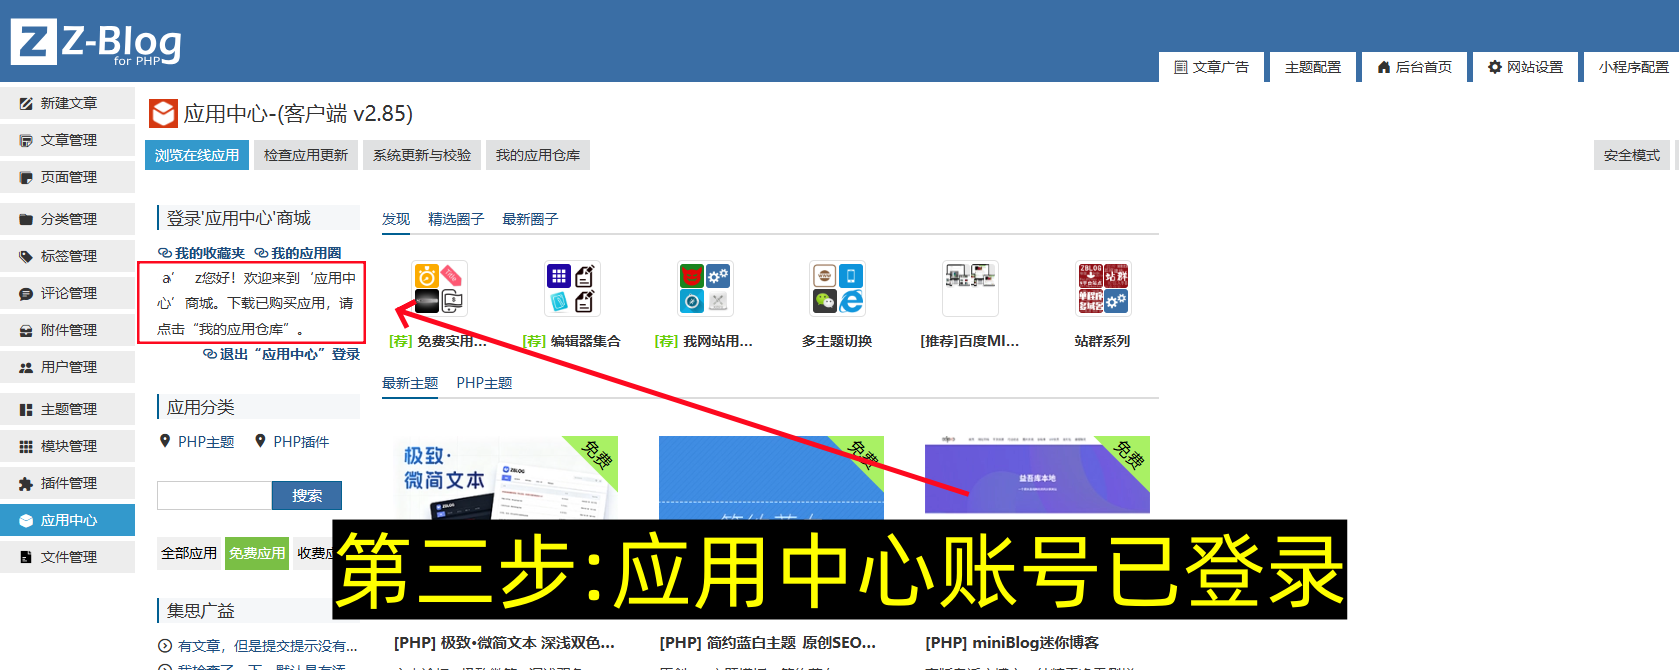The image size is (1679, 670).
Task: Click the 用户管理 sidebar icon
Action: point(26,367)
